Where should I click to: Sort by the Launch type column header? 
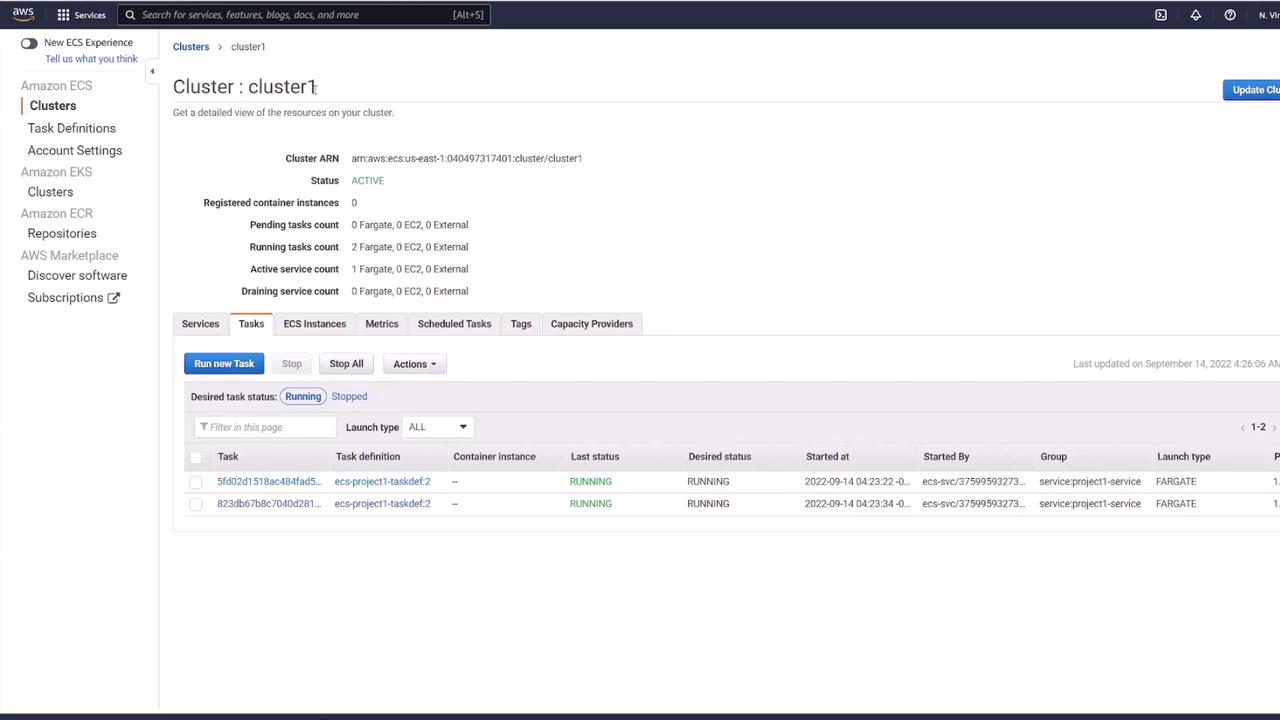click(1183, 457)
